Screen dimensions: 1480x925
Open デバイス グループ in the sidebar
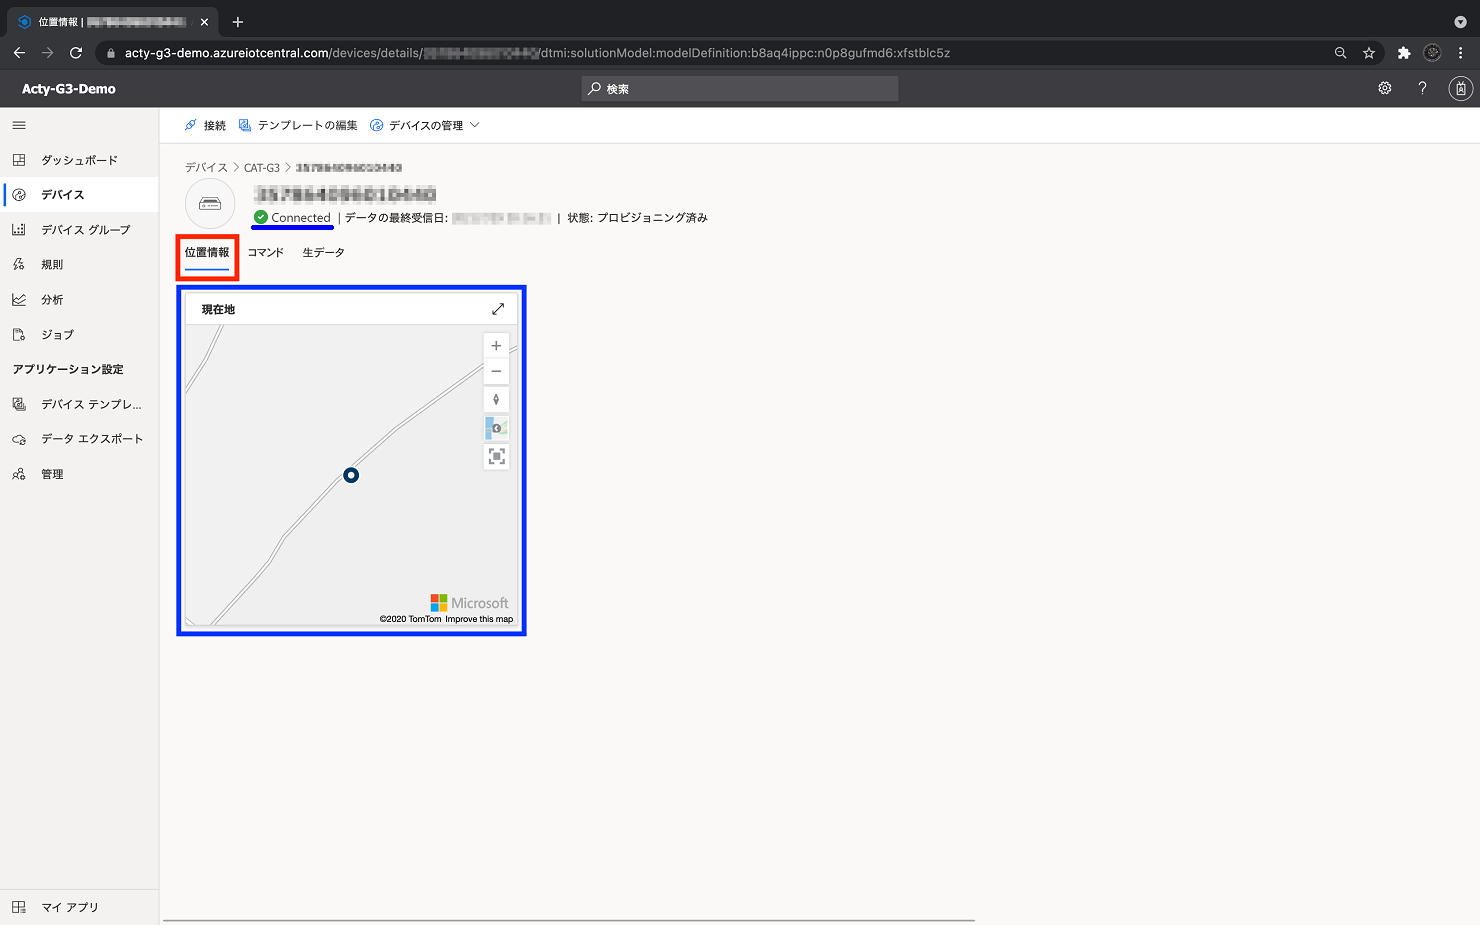(x=79, y=230)
